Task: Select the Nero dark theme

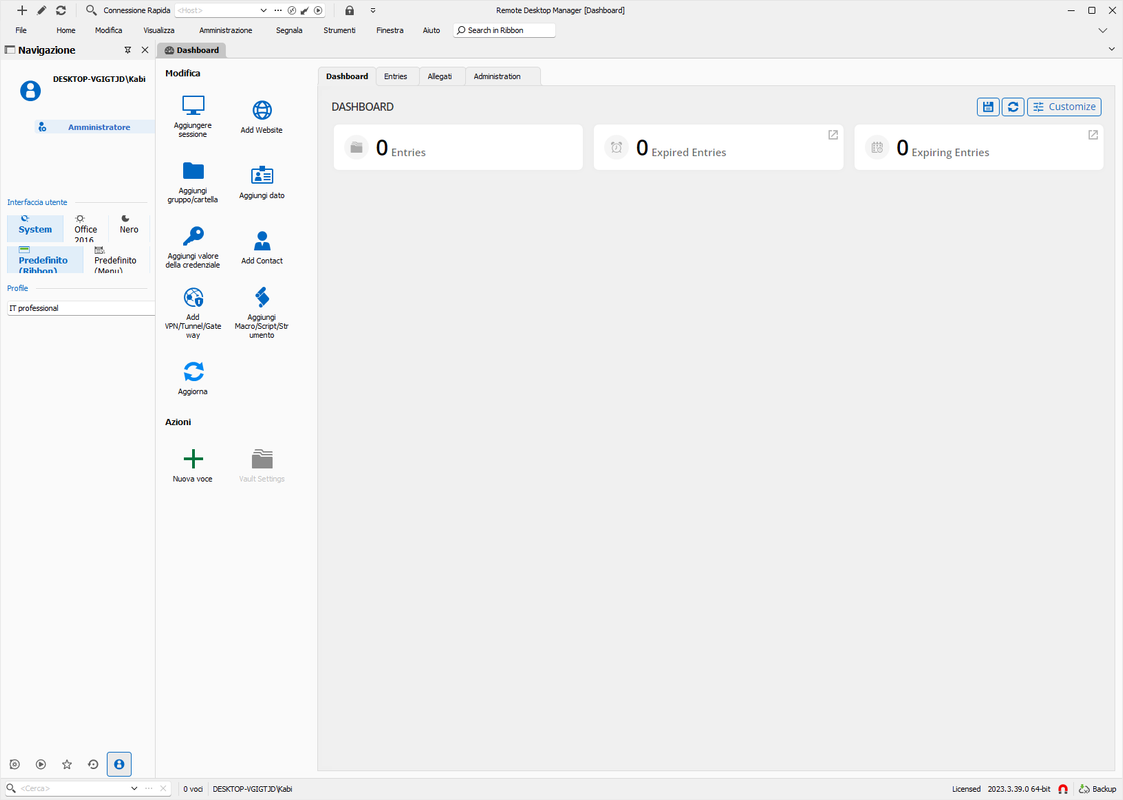Action: click(x=129, y=228)
